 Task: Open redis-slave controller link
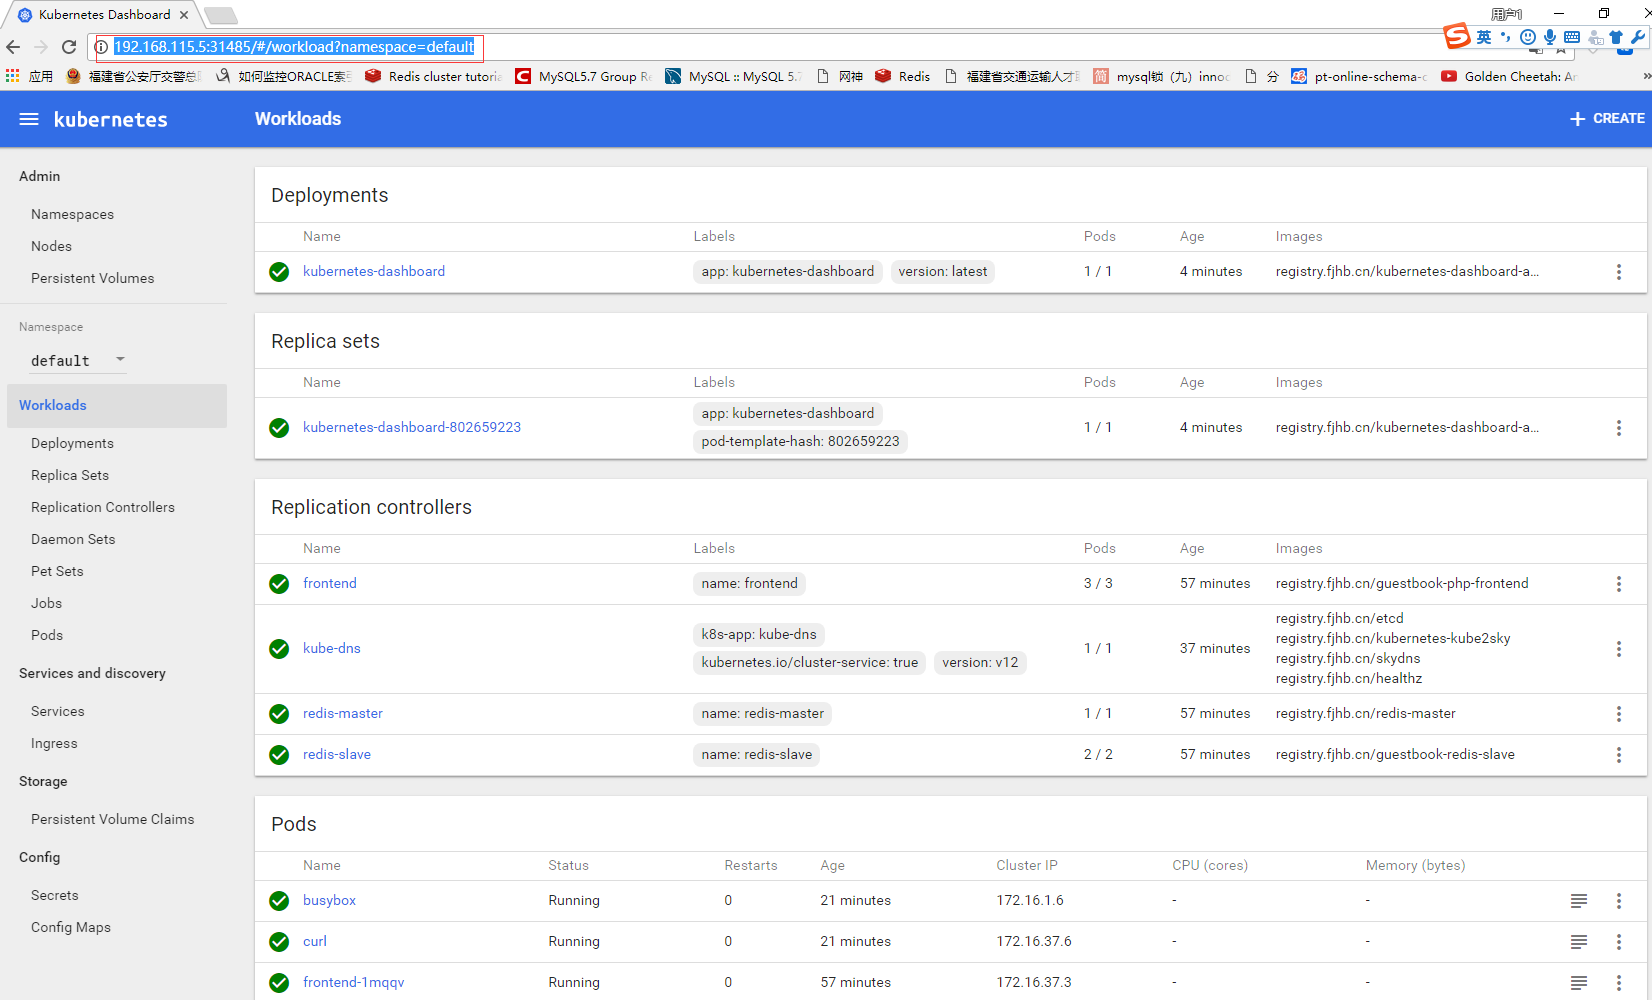coord(337,755)
